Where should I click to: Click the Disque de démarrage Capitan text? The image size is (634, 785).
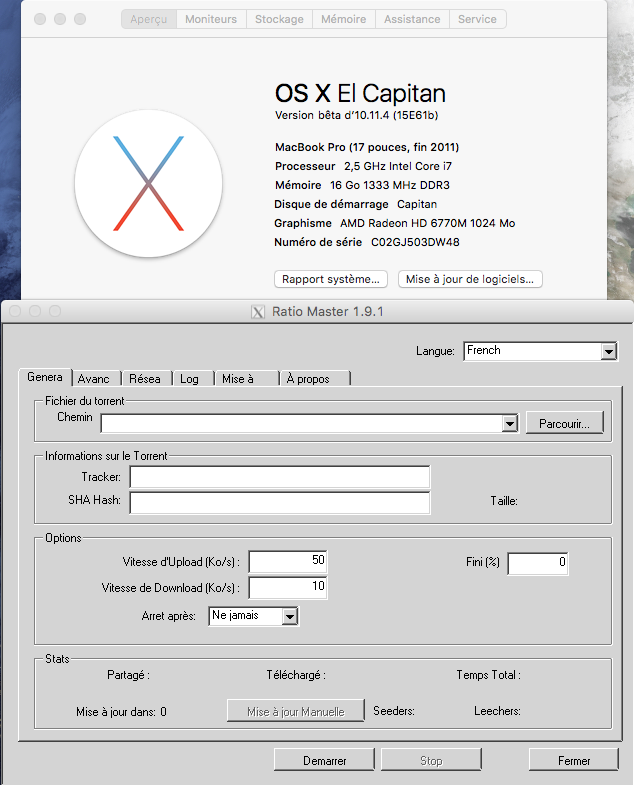tap(356, 204)
